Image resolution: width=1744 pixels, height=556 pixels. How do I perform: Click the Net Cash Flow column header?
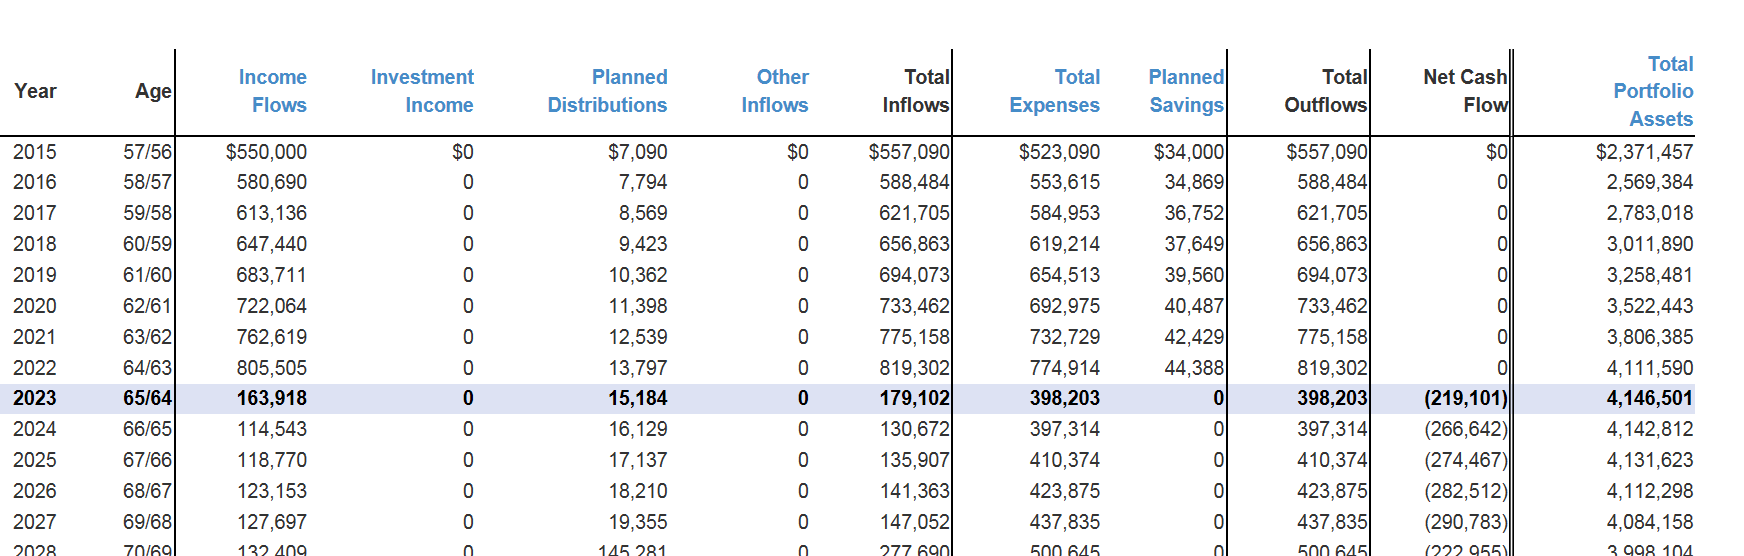(1465, 91)
